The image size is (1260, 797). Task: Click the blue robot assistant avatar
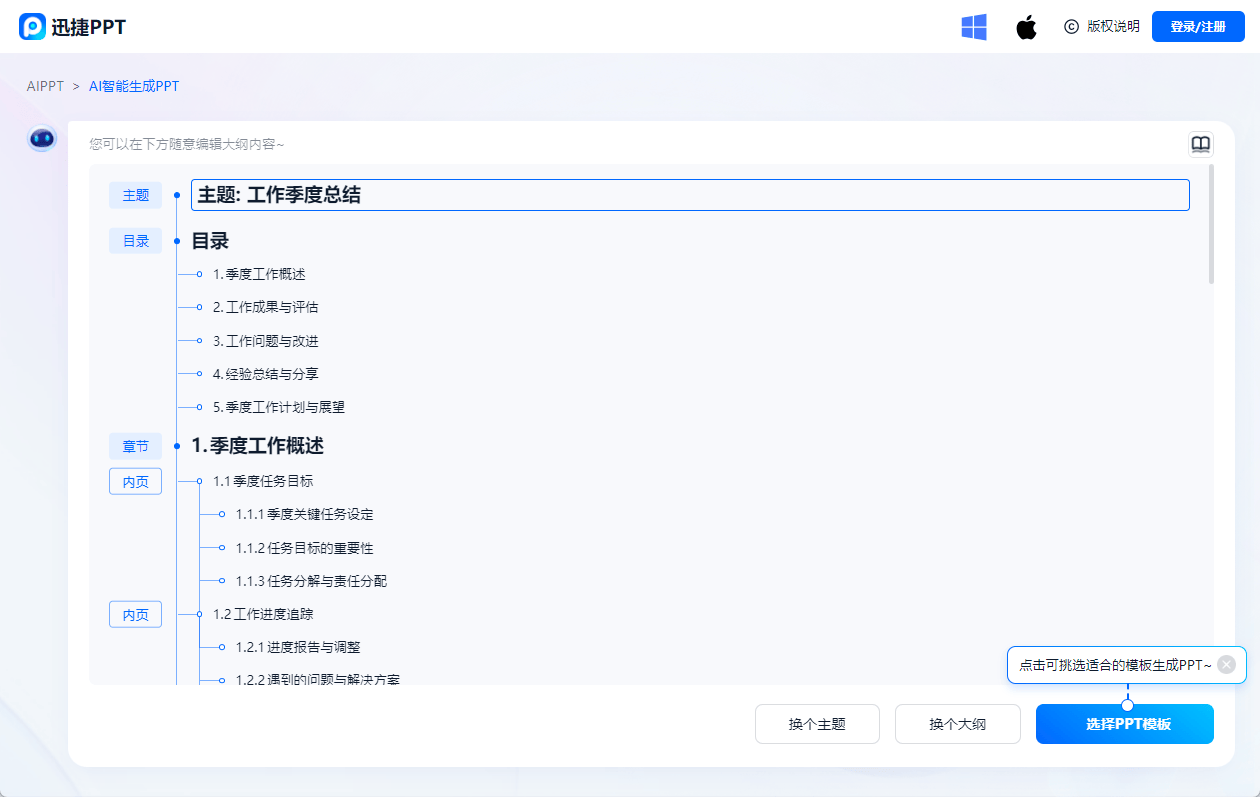coord(42,139)
